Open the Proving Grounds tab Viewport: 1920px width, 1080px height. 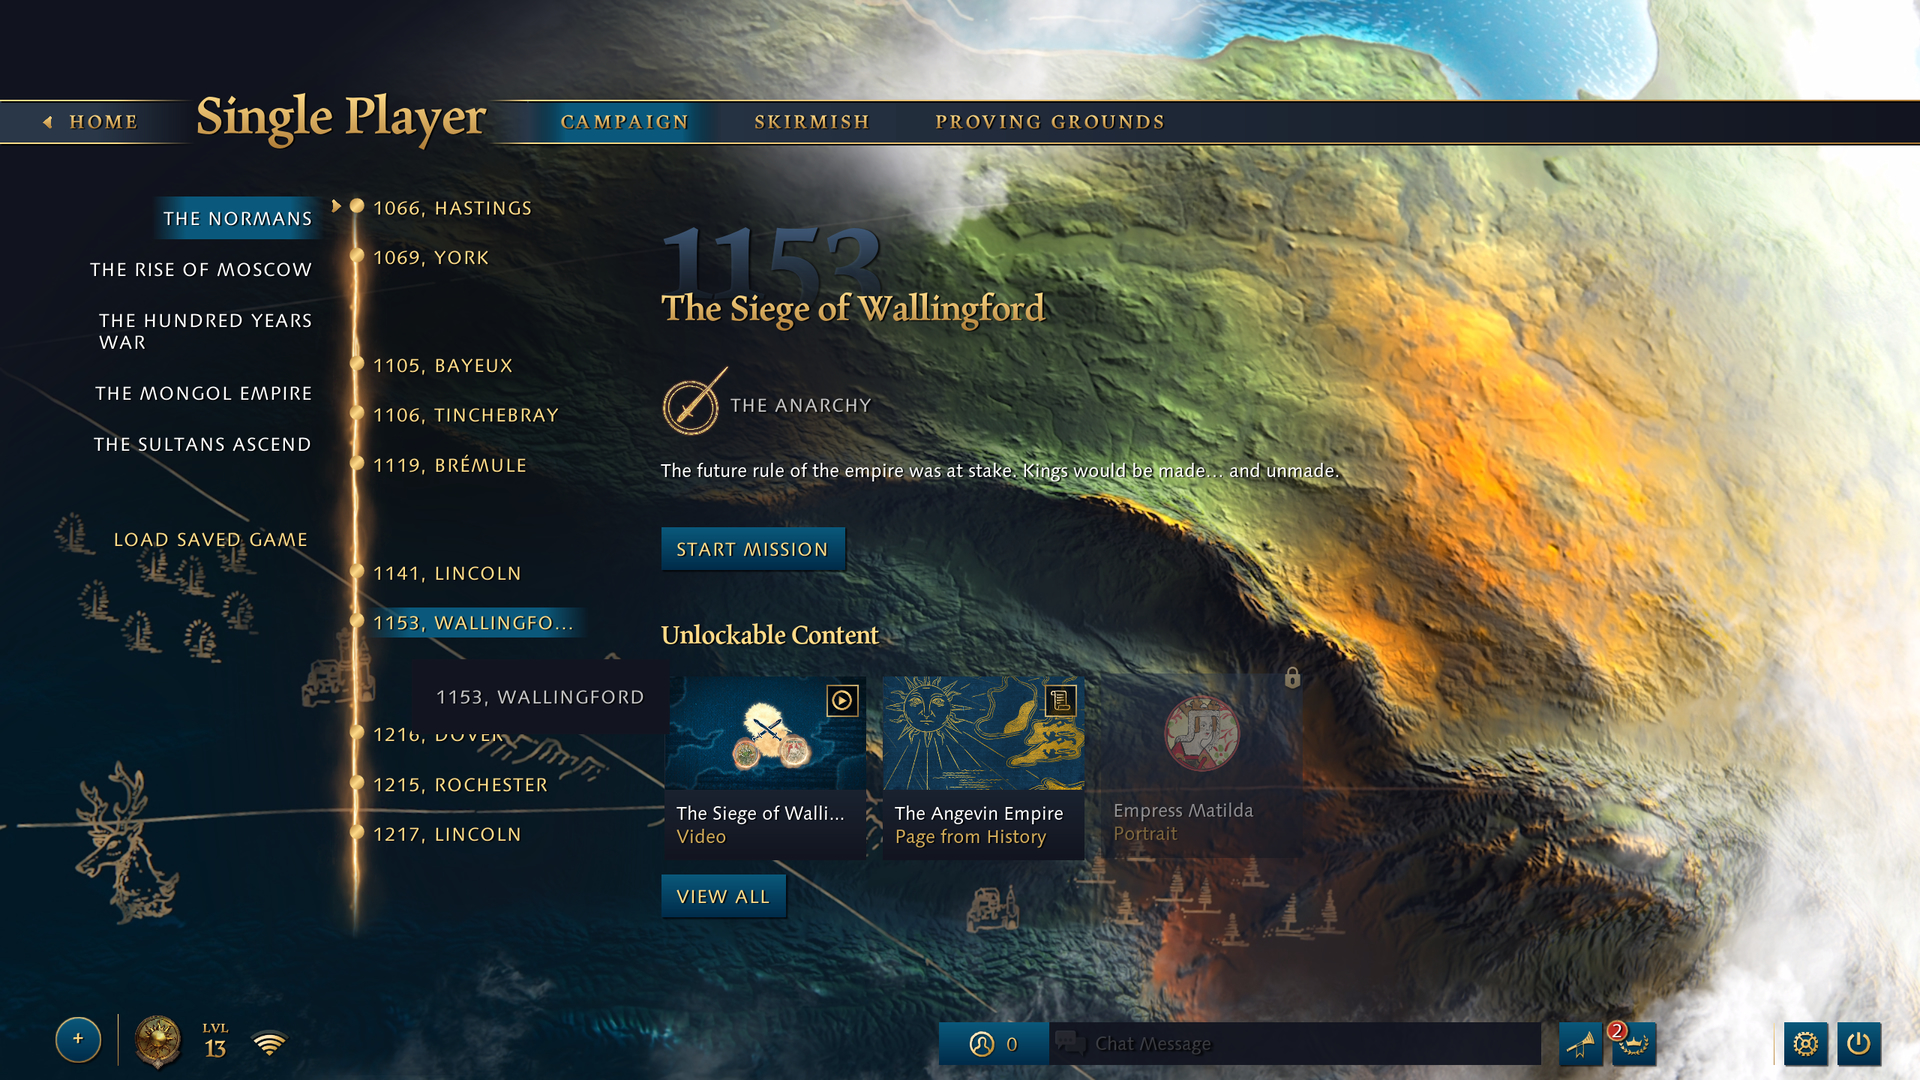1049,121
